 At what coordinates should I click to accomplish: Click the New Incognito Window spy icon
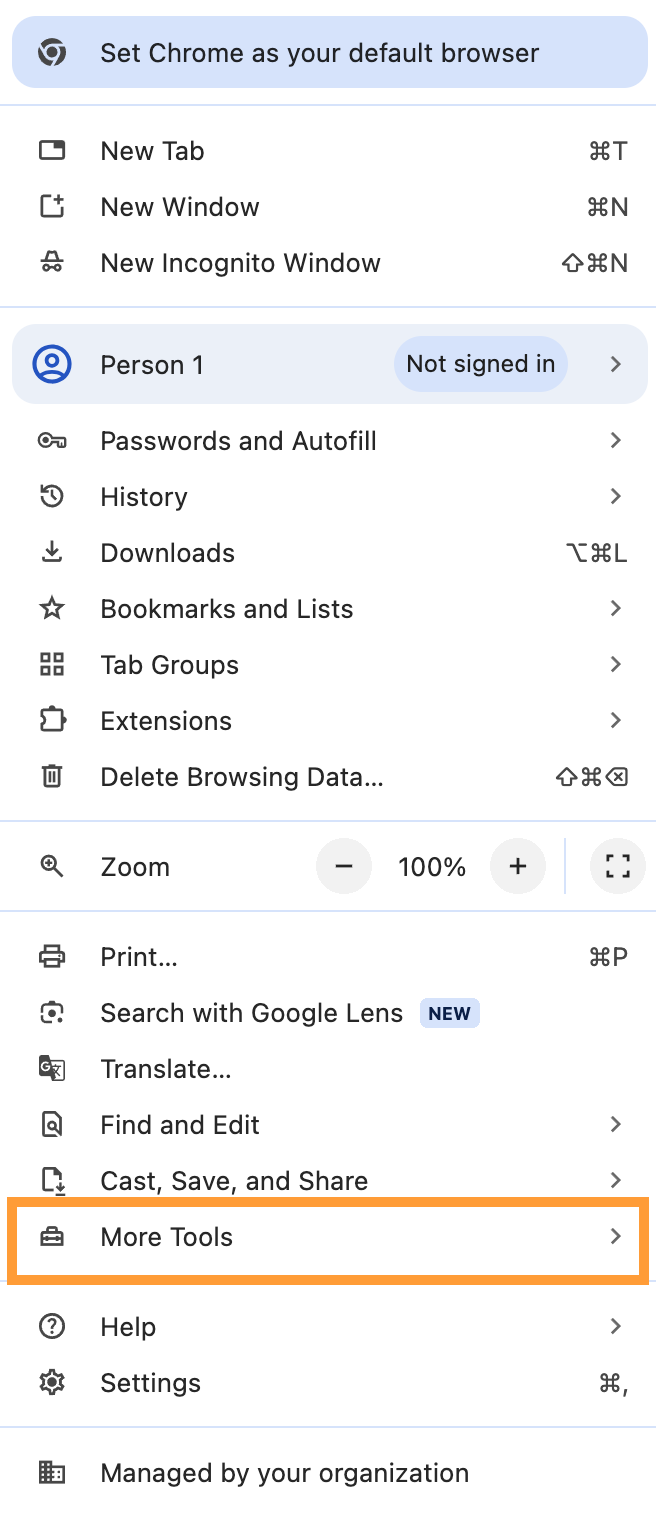pos(52,263)
